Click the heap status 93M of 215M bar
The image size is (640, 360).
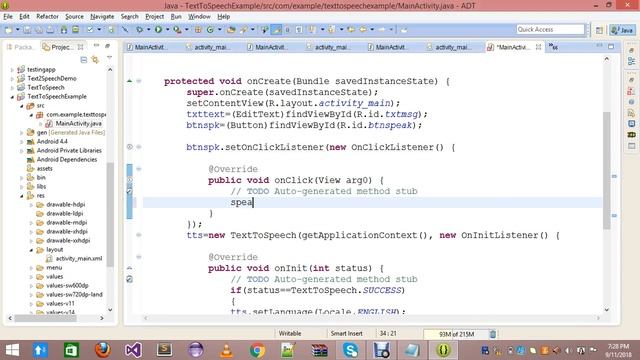click(456, 334)
